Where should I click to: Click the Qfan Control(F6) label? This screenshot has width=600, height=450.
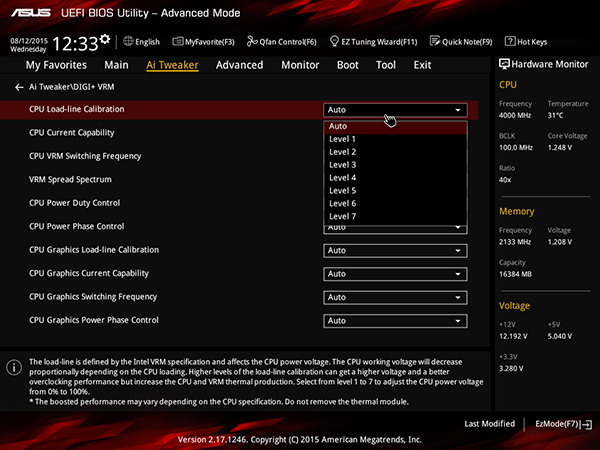click(x=288, y=42)
